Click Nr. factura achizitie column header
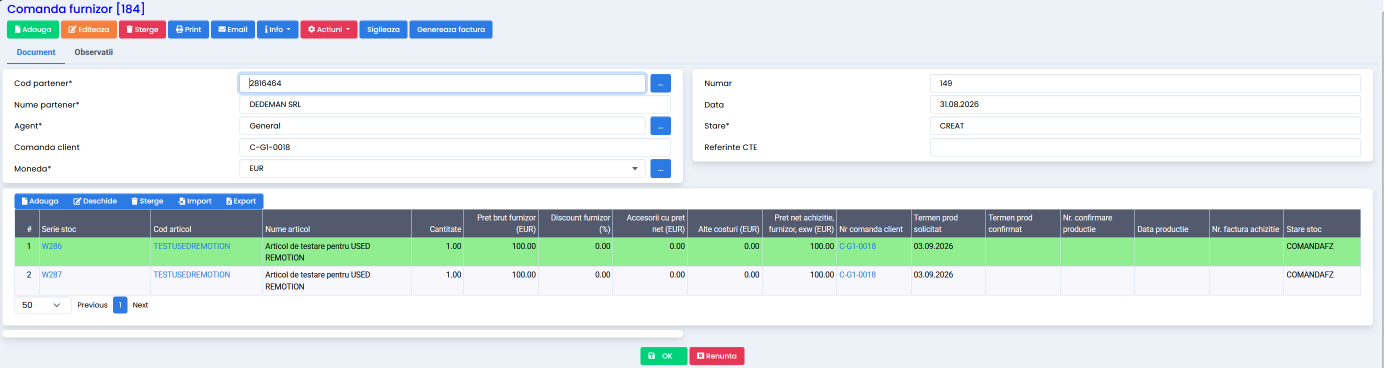Viewport: 1384px width, 368px height. coord(1246,223)
